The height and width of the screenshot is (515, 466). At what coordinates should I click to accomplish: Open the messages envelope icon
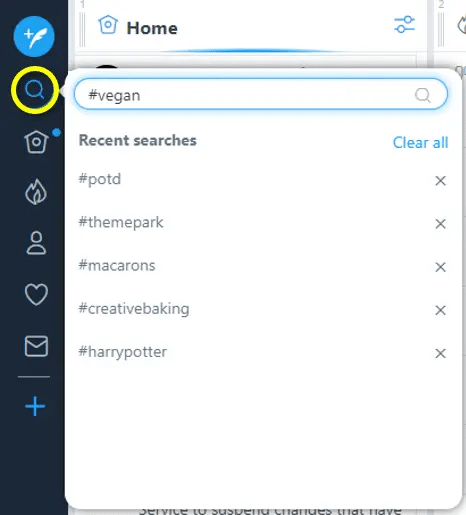click(36, 346)
